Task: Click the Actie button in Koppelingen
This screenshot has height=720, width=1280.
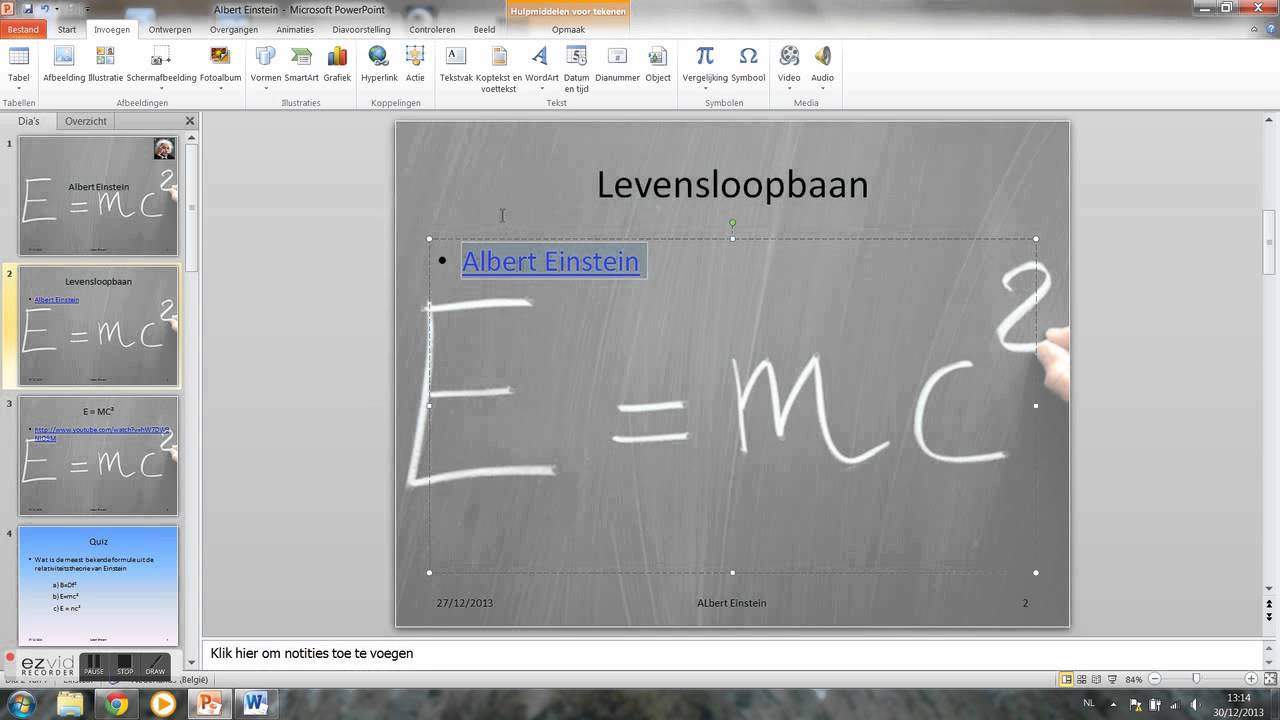Action: click(415, 64)
